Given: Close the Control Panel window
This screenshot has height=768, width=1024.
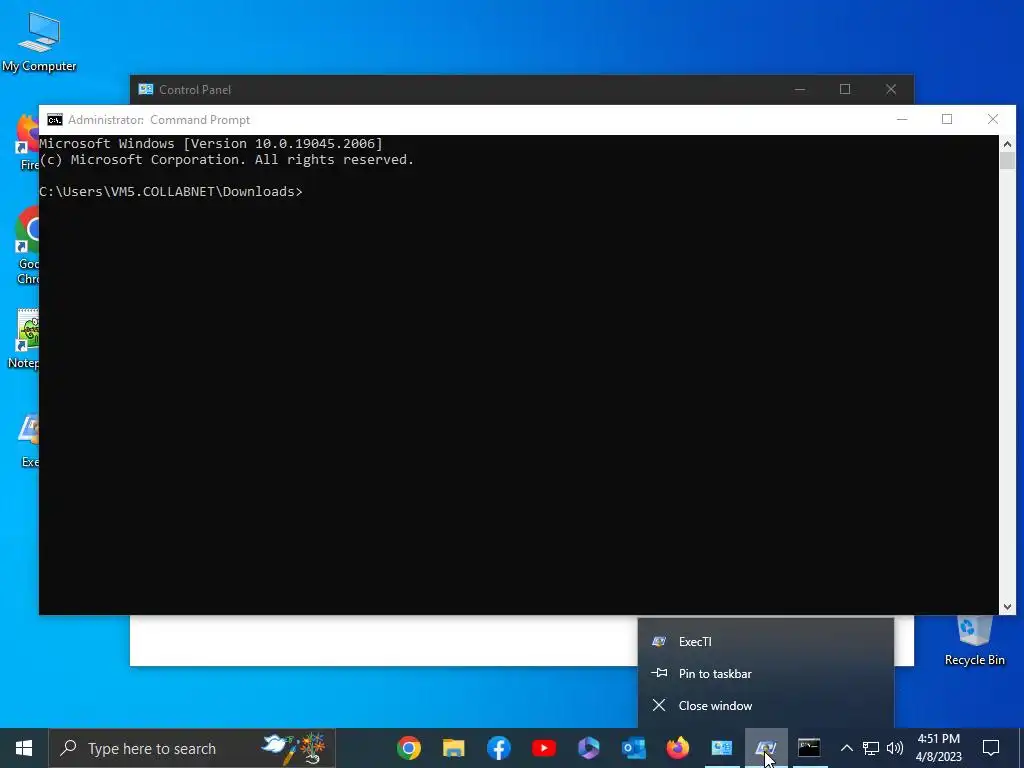Looking at the screenshot, I should 891,89.
